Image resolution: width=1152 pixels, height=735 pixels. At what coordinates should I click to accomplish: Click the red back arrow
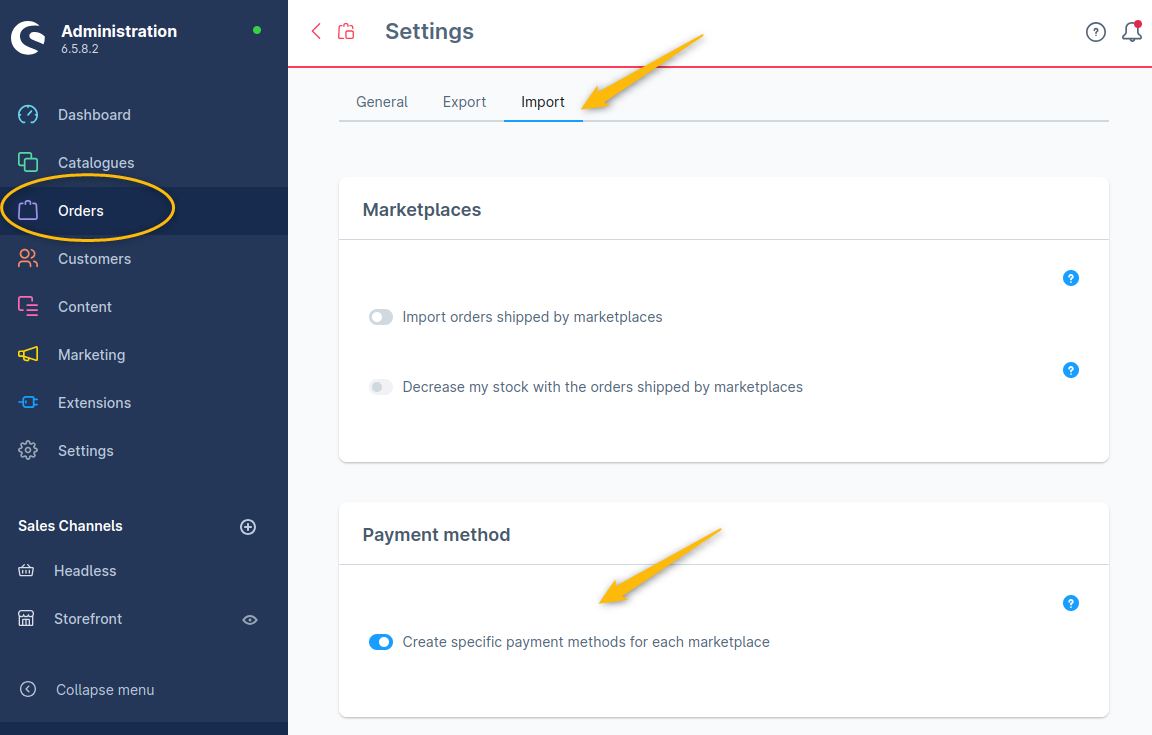tap(316, 32)
